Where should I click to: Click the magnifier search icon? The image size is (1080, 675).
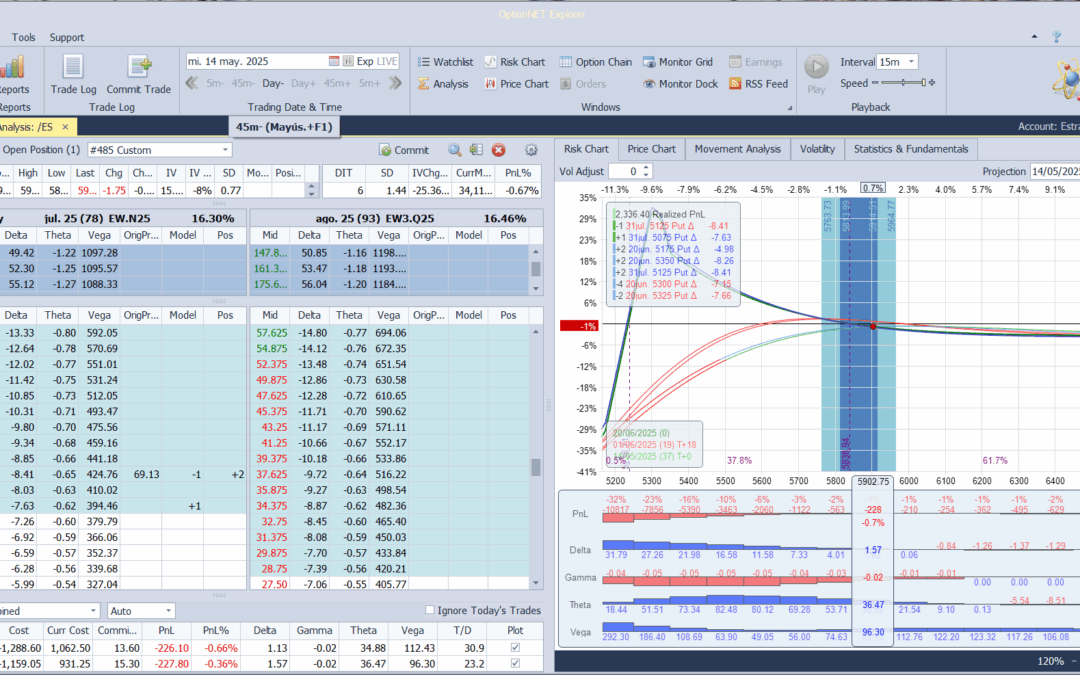click(x=455, y=149)
